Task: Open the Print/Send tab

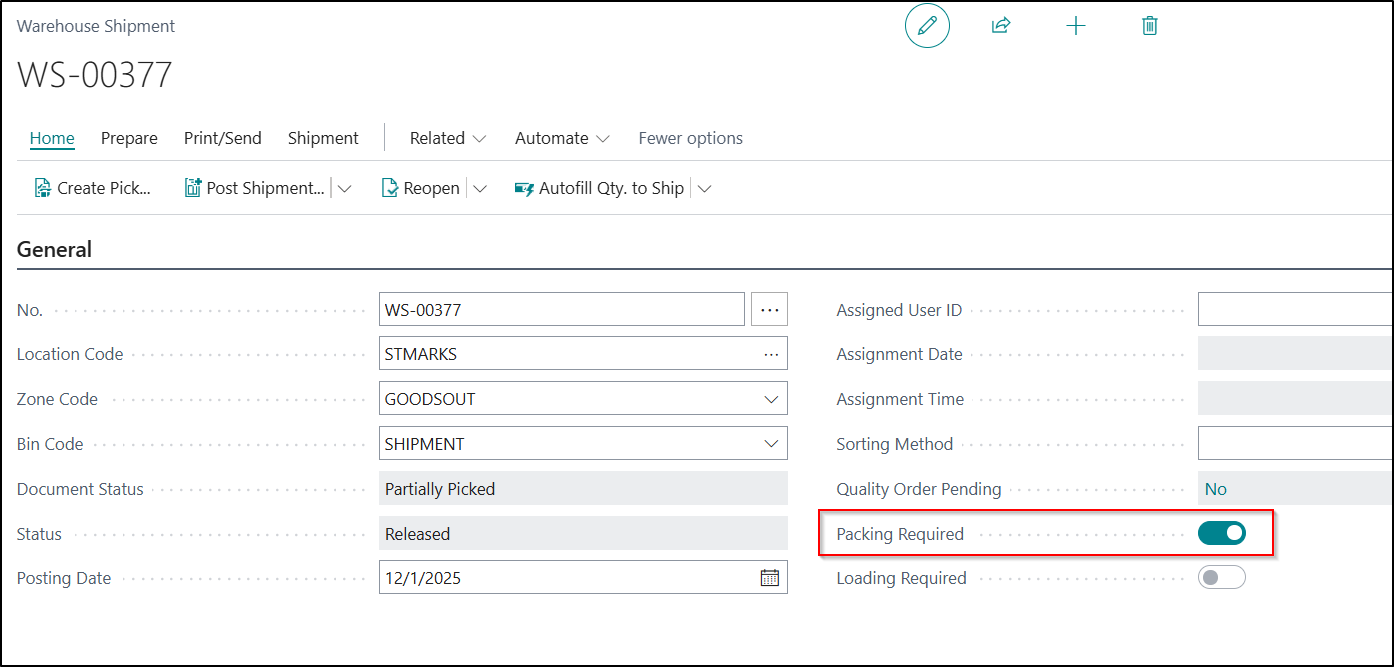Action: [x=222, y=138]
